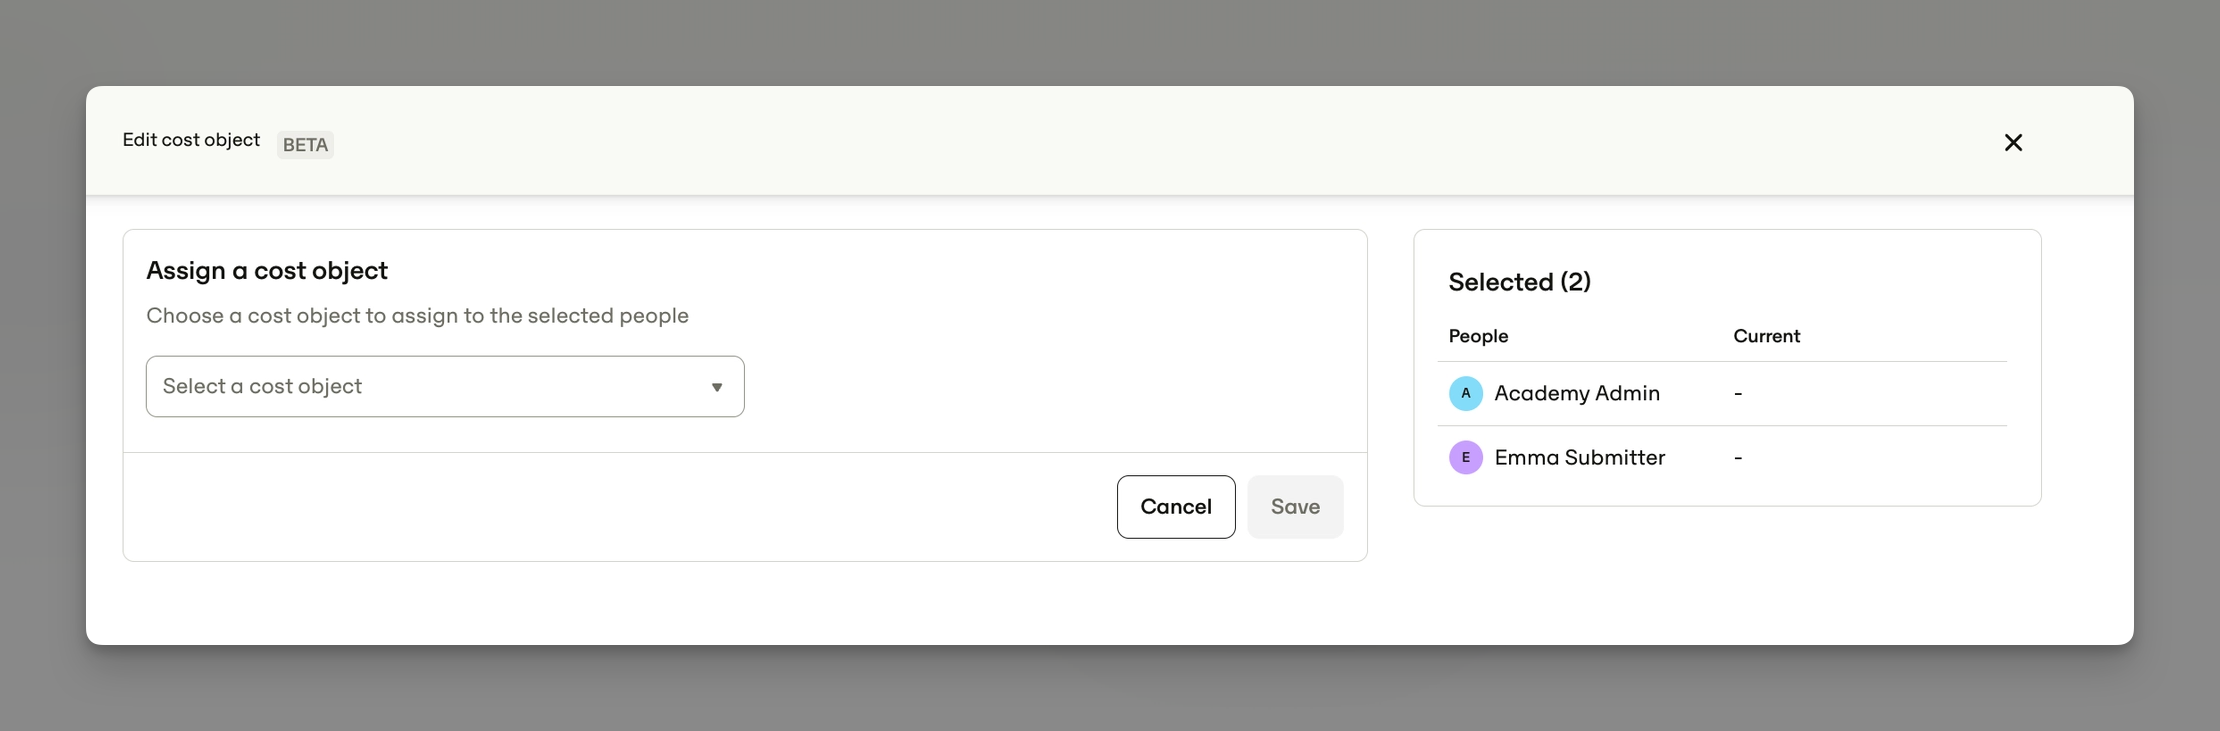Close the Edit cost object dialog
The image size is (2220, 731).
click(2013, 143)
